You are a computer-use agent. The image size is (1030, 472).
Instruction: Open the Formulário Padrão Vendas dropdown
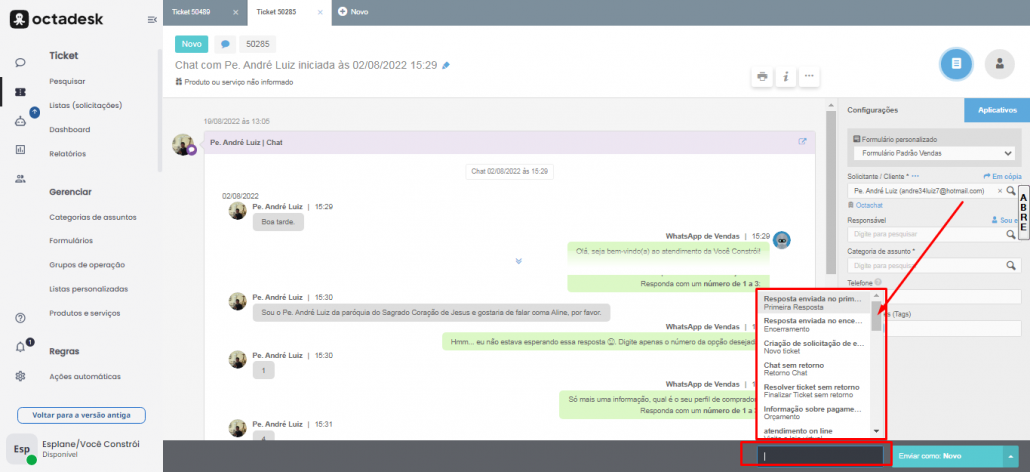tap(932, 153)
